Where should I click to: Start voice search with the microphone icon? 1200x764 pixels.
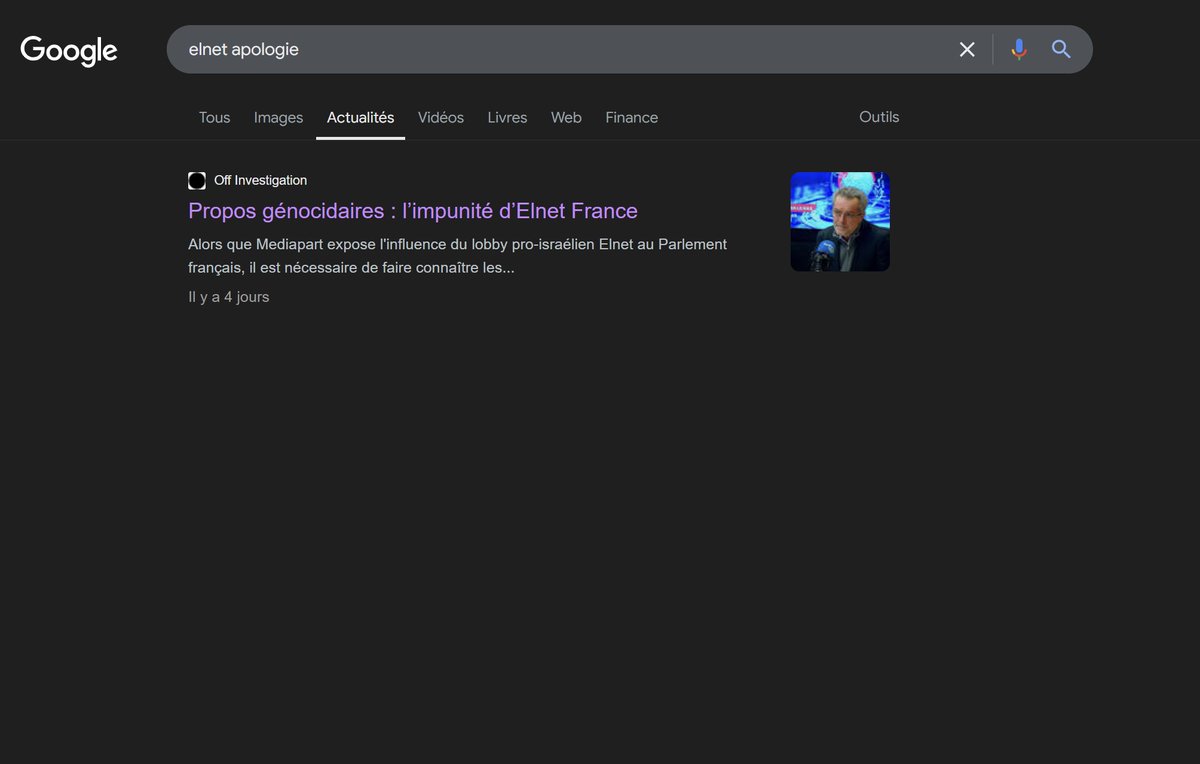tap(1018, 49)
